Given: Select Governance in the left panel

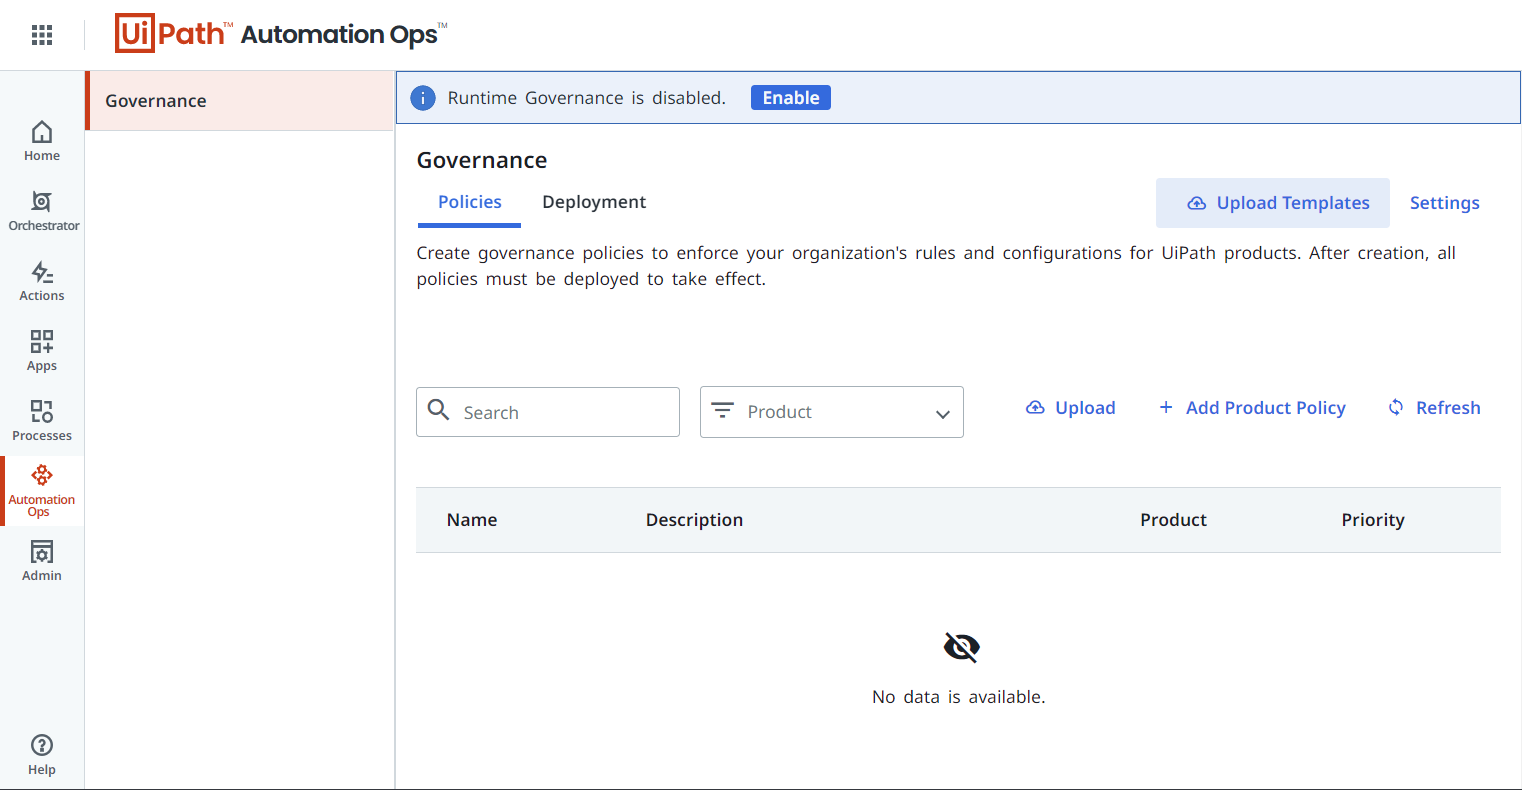Looking at the screenshot, I should point(240,101).
